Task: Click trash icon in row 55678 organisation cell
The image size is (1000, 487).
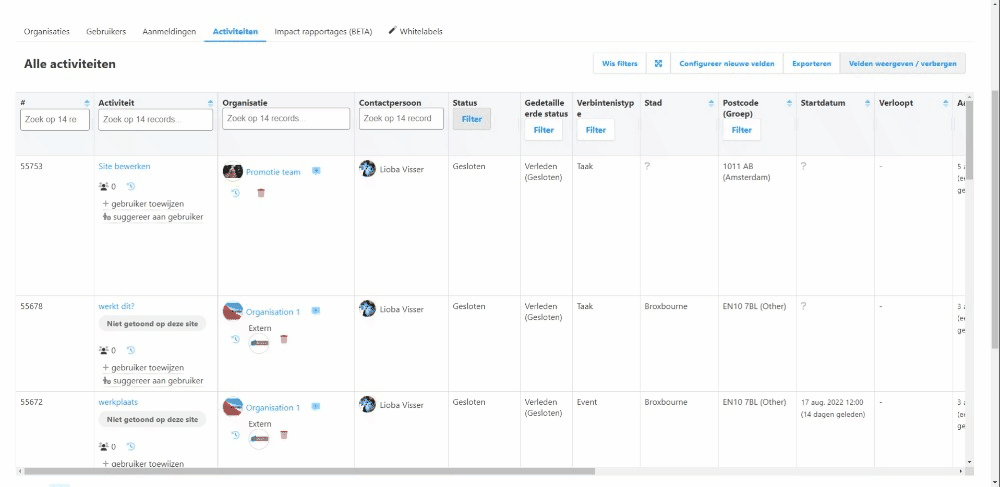Action: [x=284, y=339]
